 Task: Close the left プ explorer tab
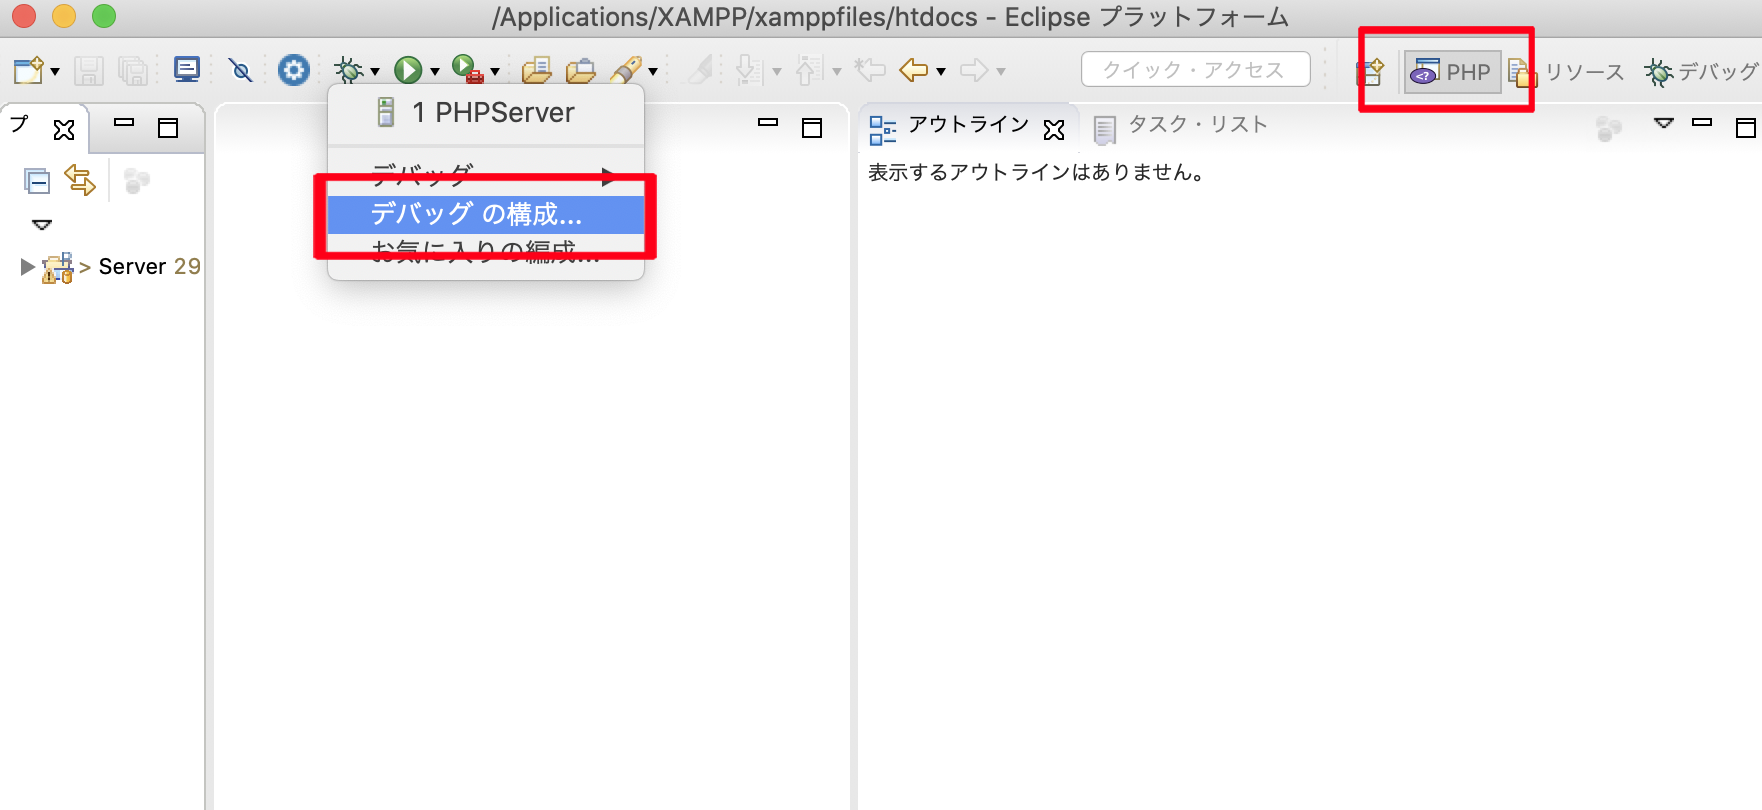point(64,129)
